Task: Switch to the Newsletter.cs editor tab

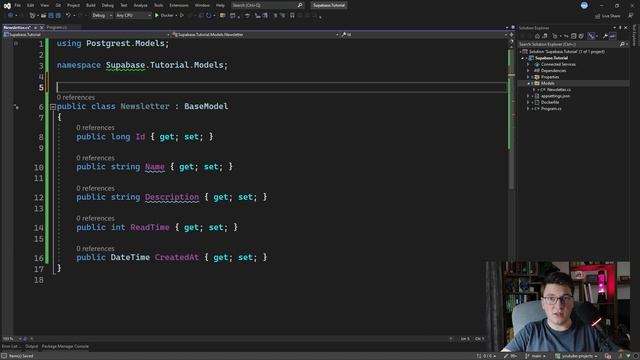Action: pos(17,27)
